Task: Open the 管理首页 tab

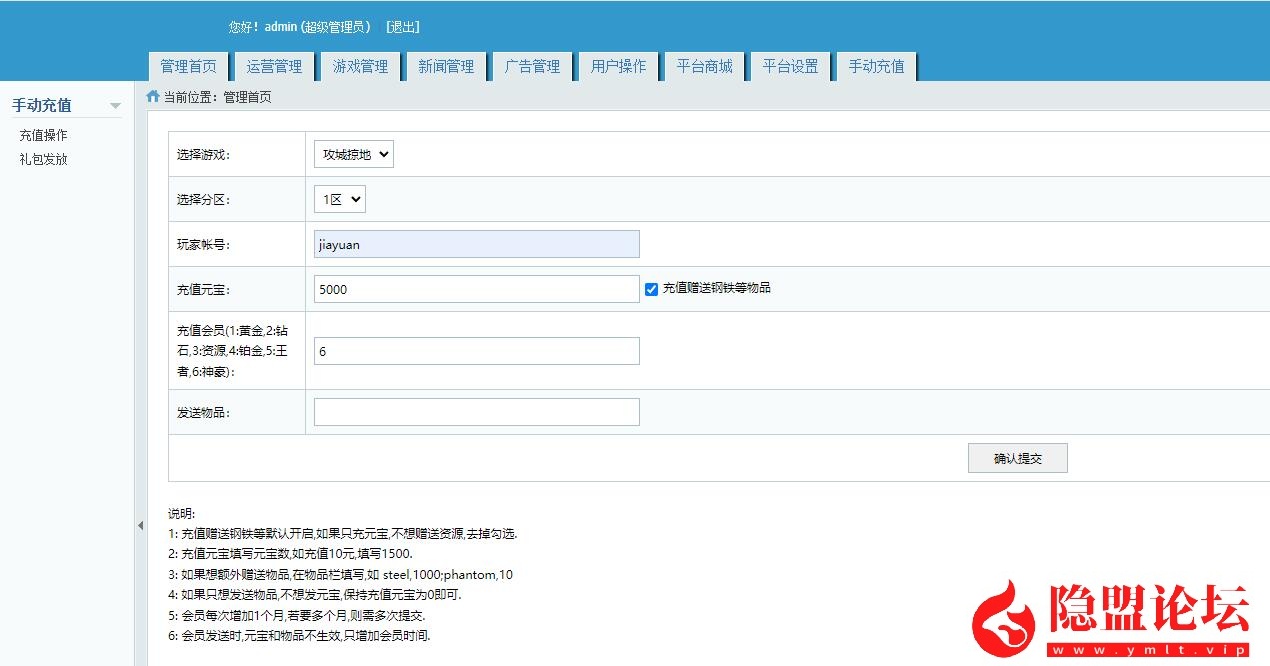Action: tap(188, 66)
